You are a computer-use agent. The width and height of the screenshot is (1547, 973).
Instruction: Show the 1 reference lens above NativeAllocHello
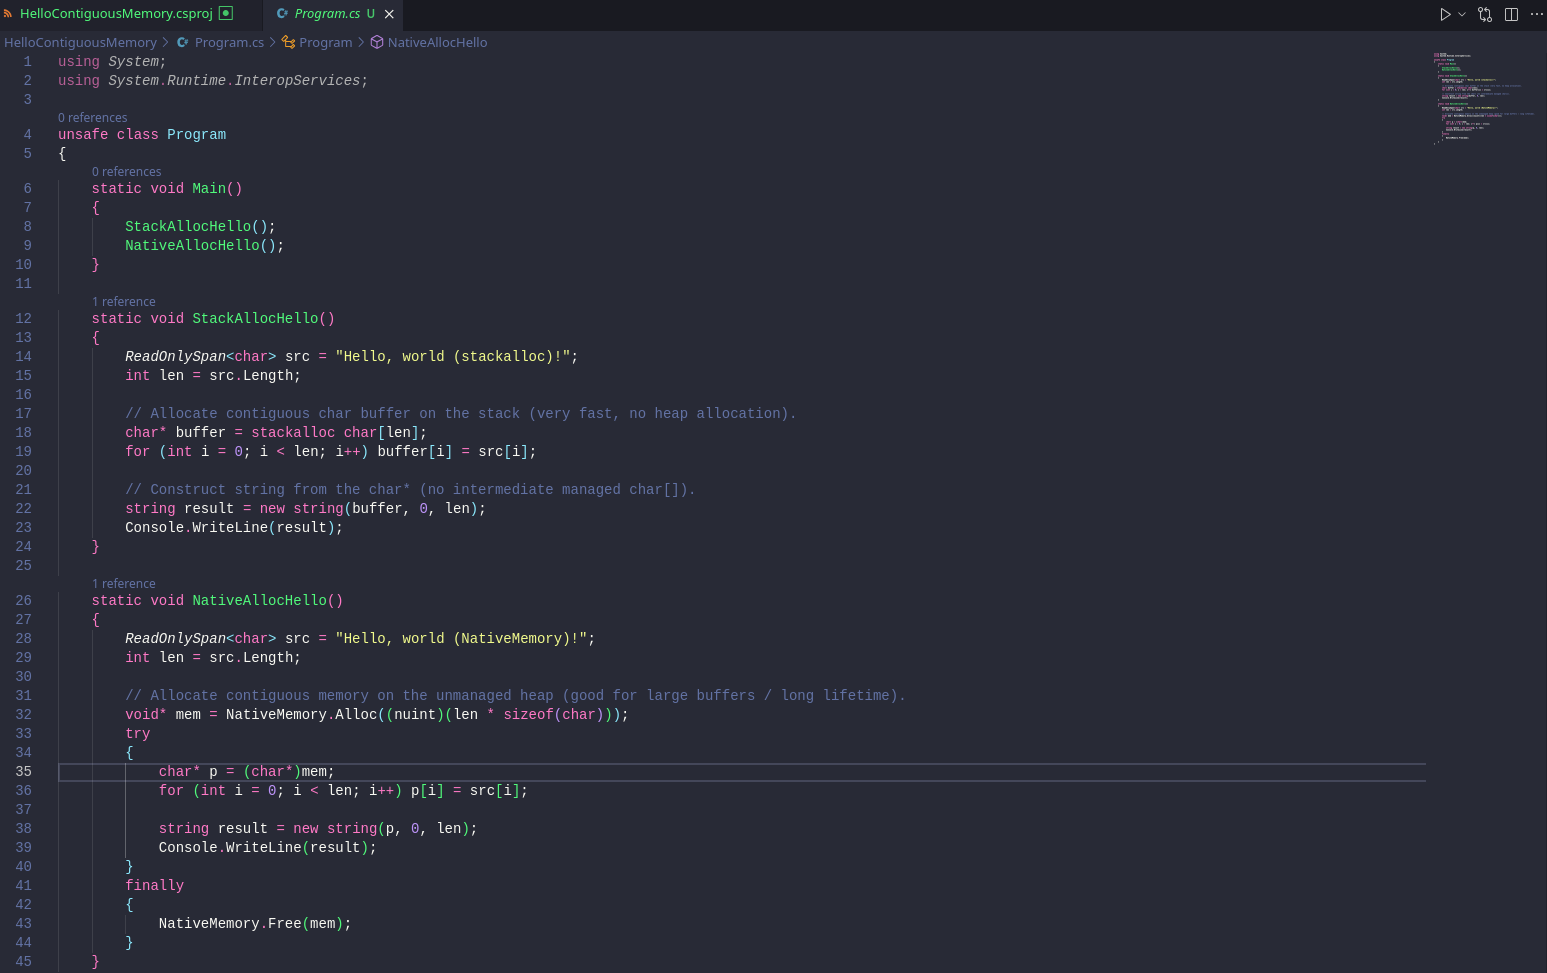(x=124, y=584)
